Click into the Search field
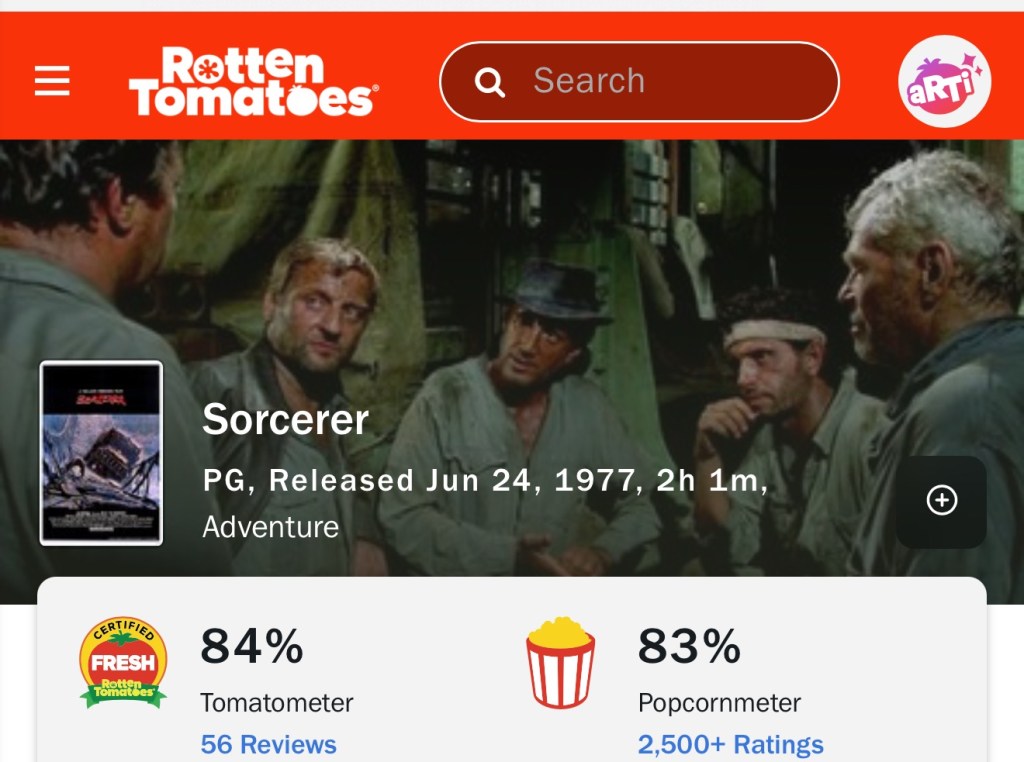 pos(660,81)
